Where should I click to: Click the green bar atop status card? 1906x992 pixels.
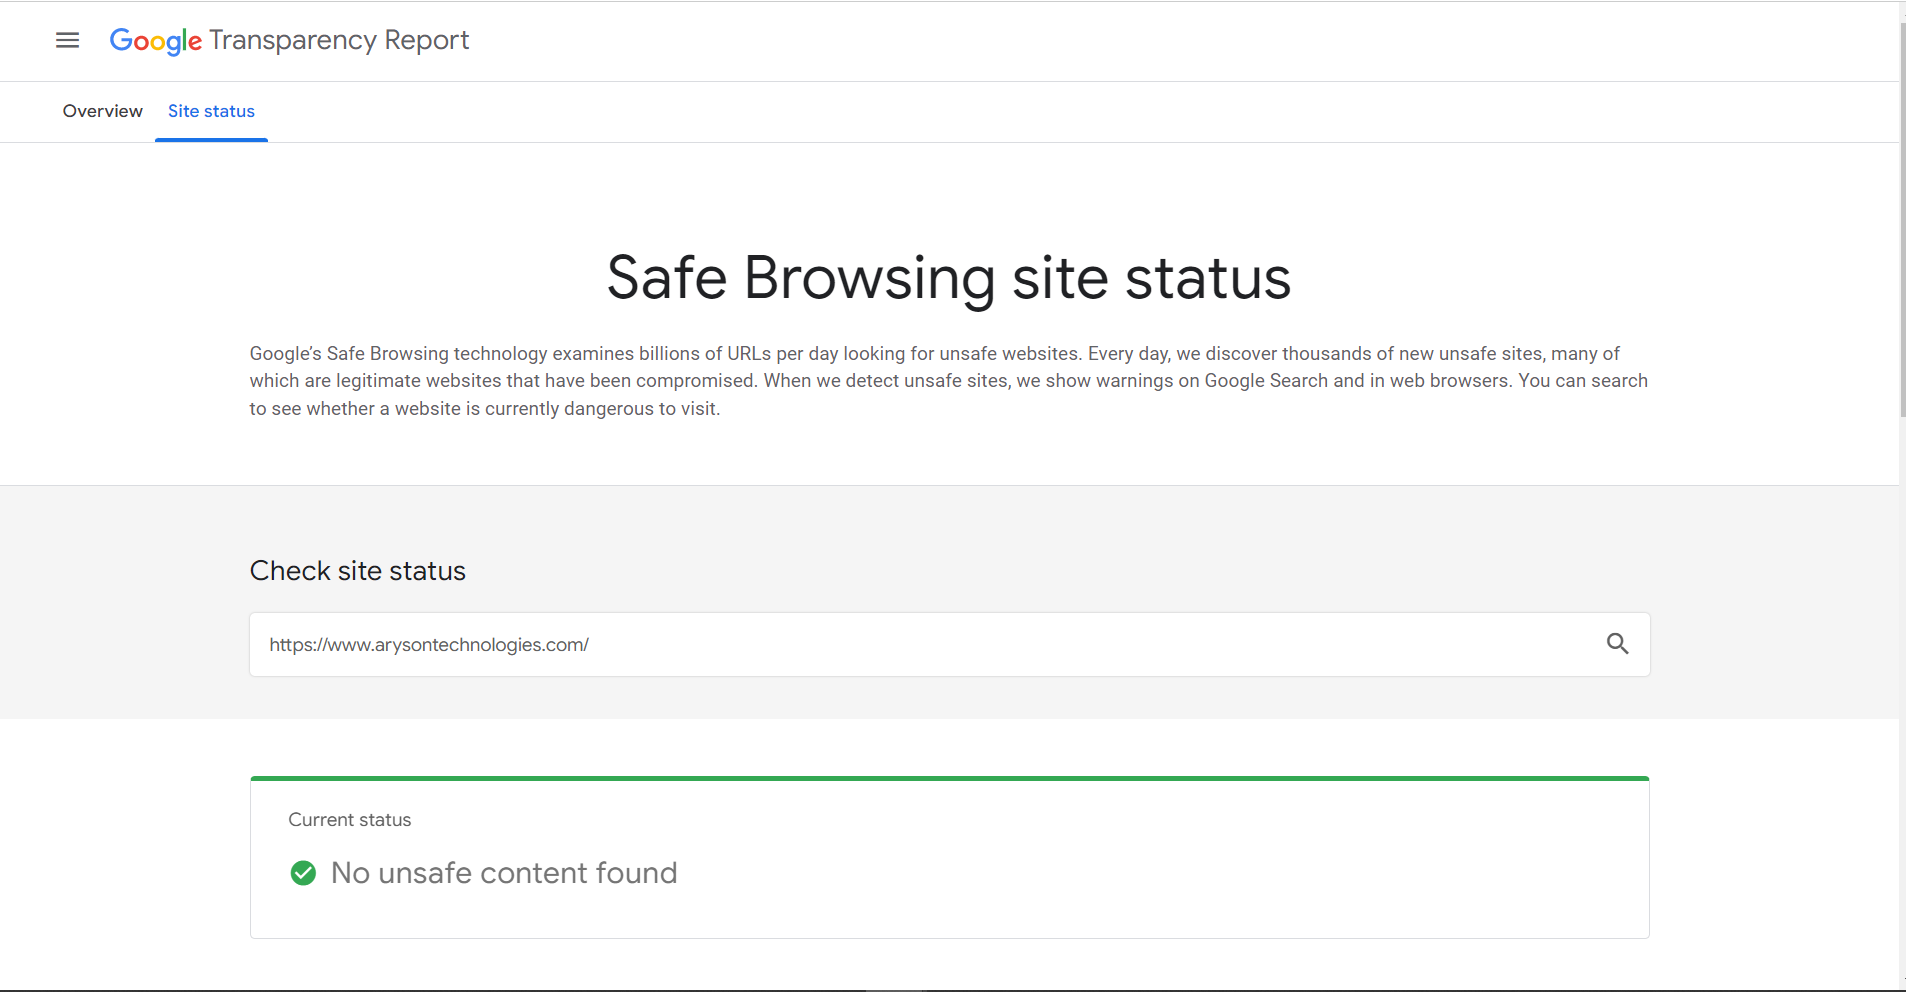point(949,778)
